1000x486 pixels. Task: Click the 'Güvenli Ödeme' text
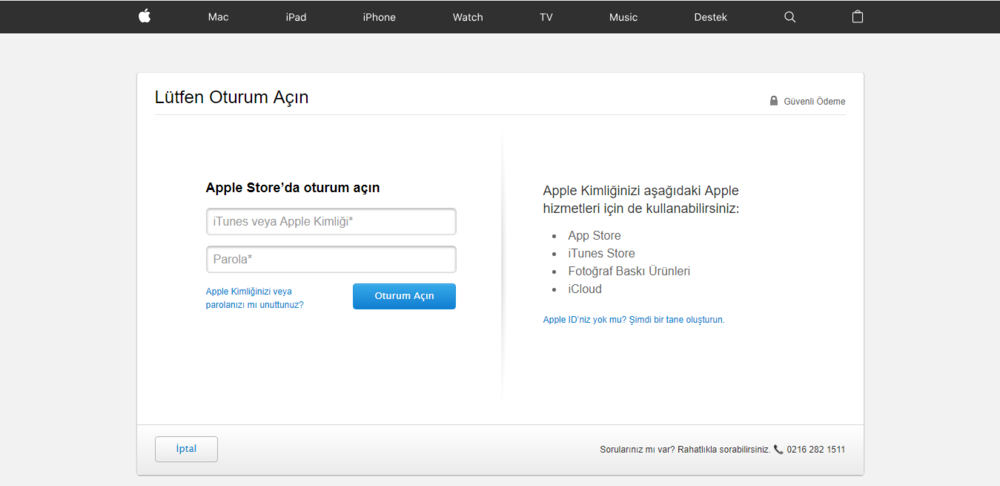(814, 101)
